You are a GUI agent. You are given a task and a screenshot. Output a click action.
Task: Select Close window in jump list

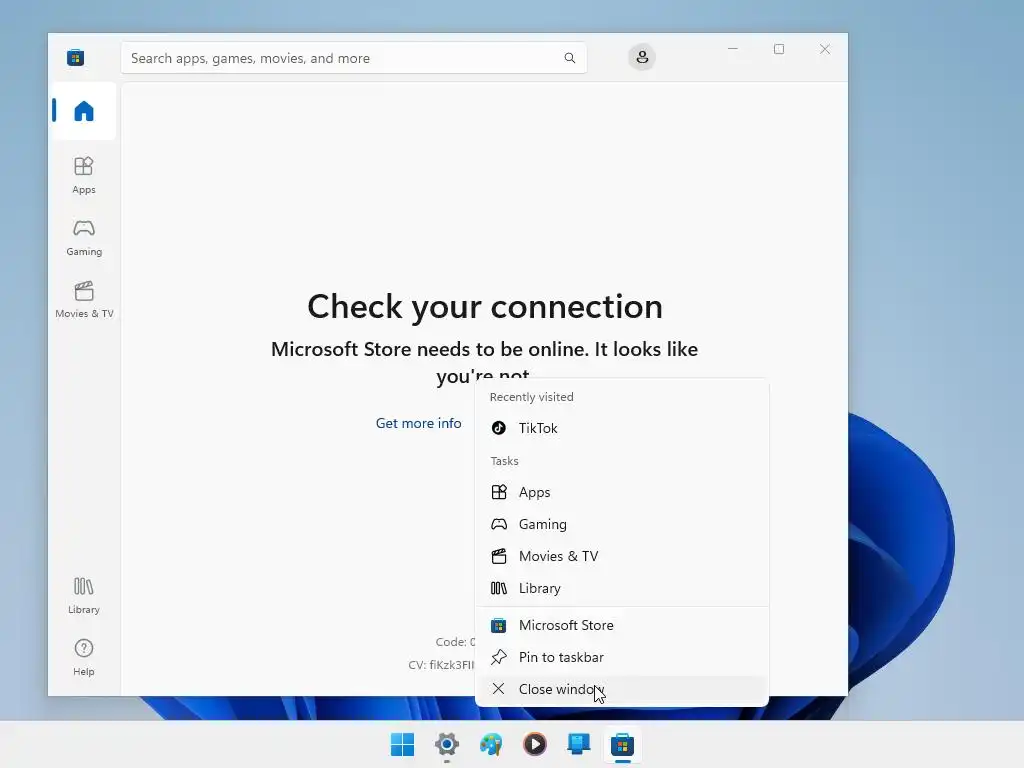622,689
